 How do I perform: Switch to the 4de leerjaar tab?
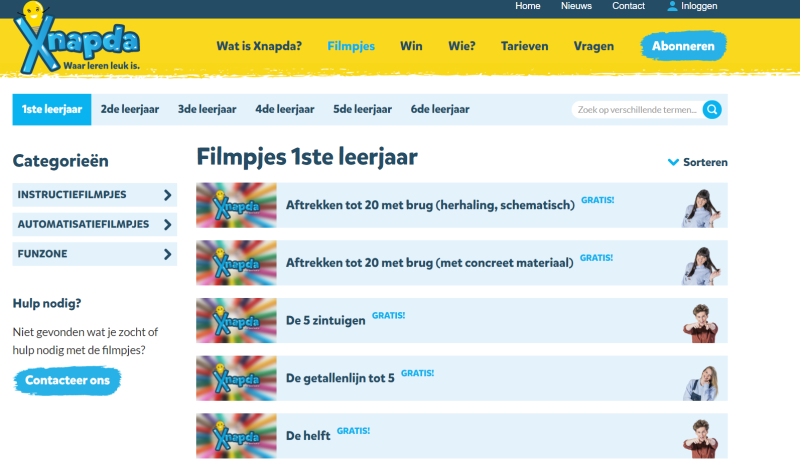pos(285,109)
